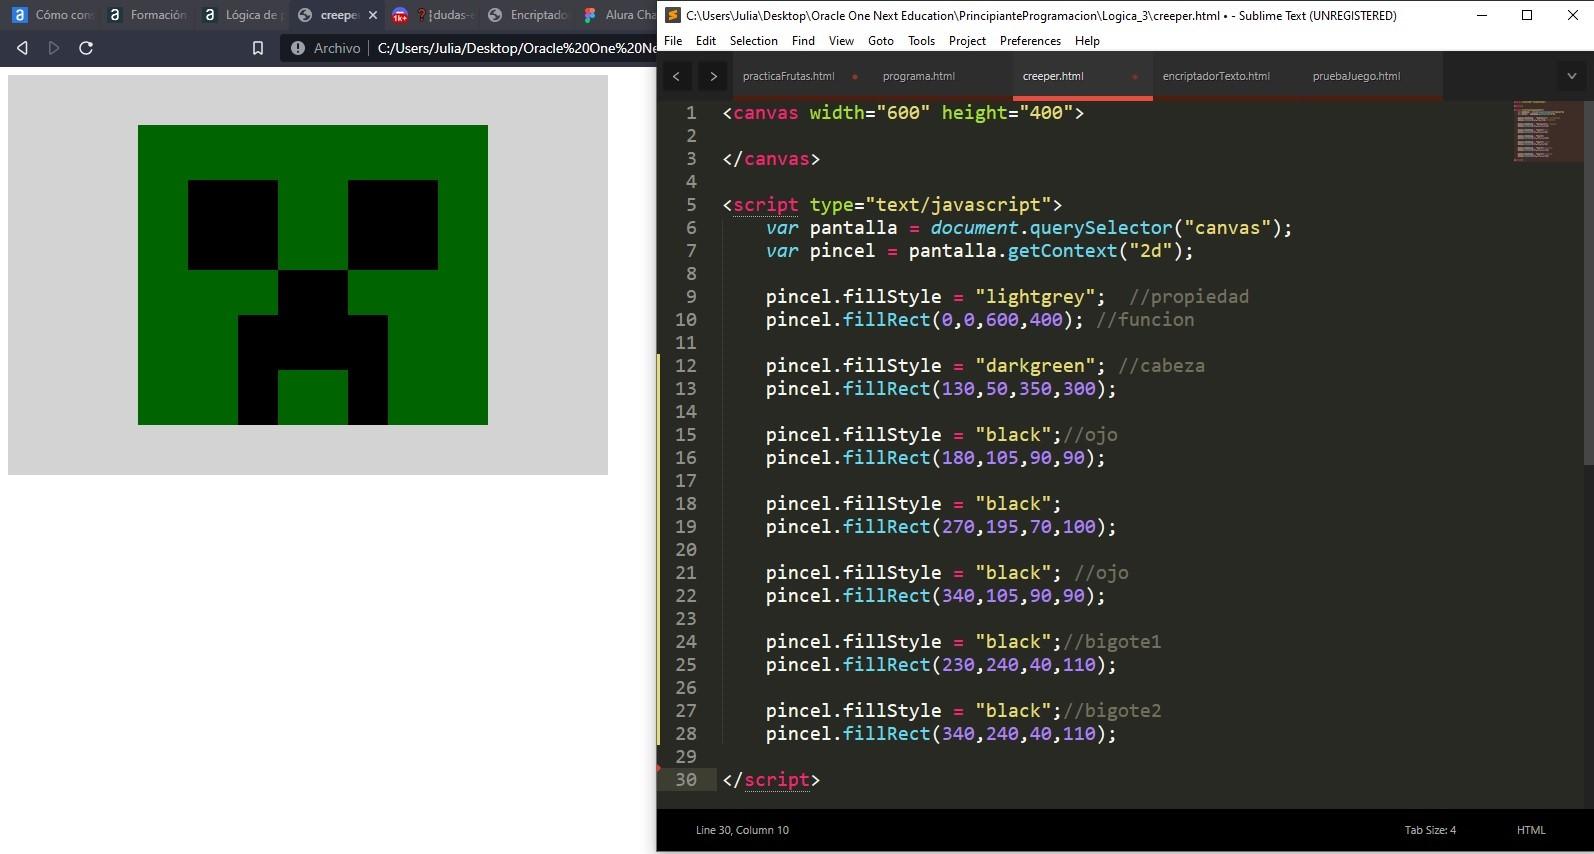1594x854 pixels.
Task: Switch to the Encriptado browser tab
Action: point(528,15)
